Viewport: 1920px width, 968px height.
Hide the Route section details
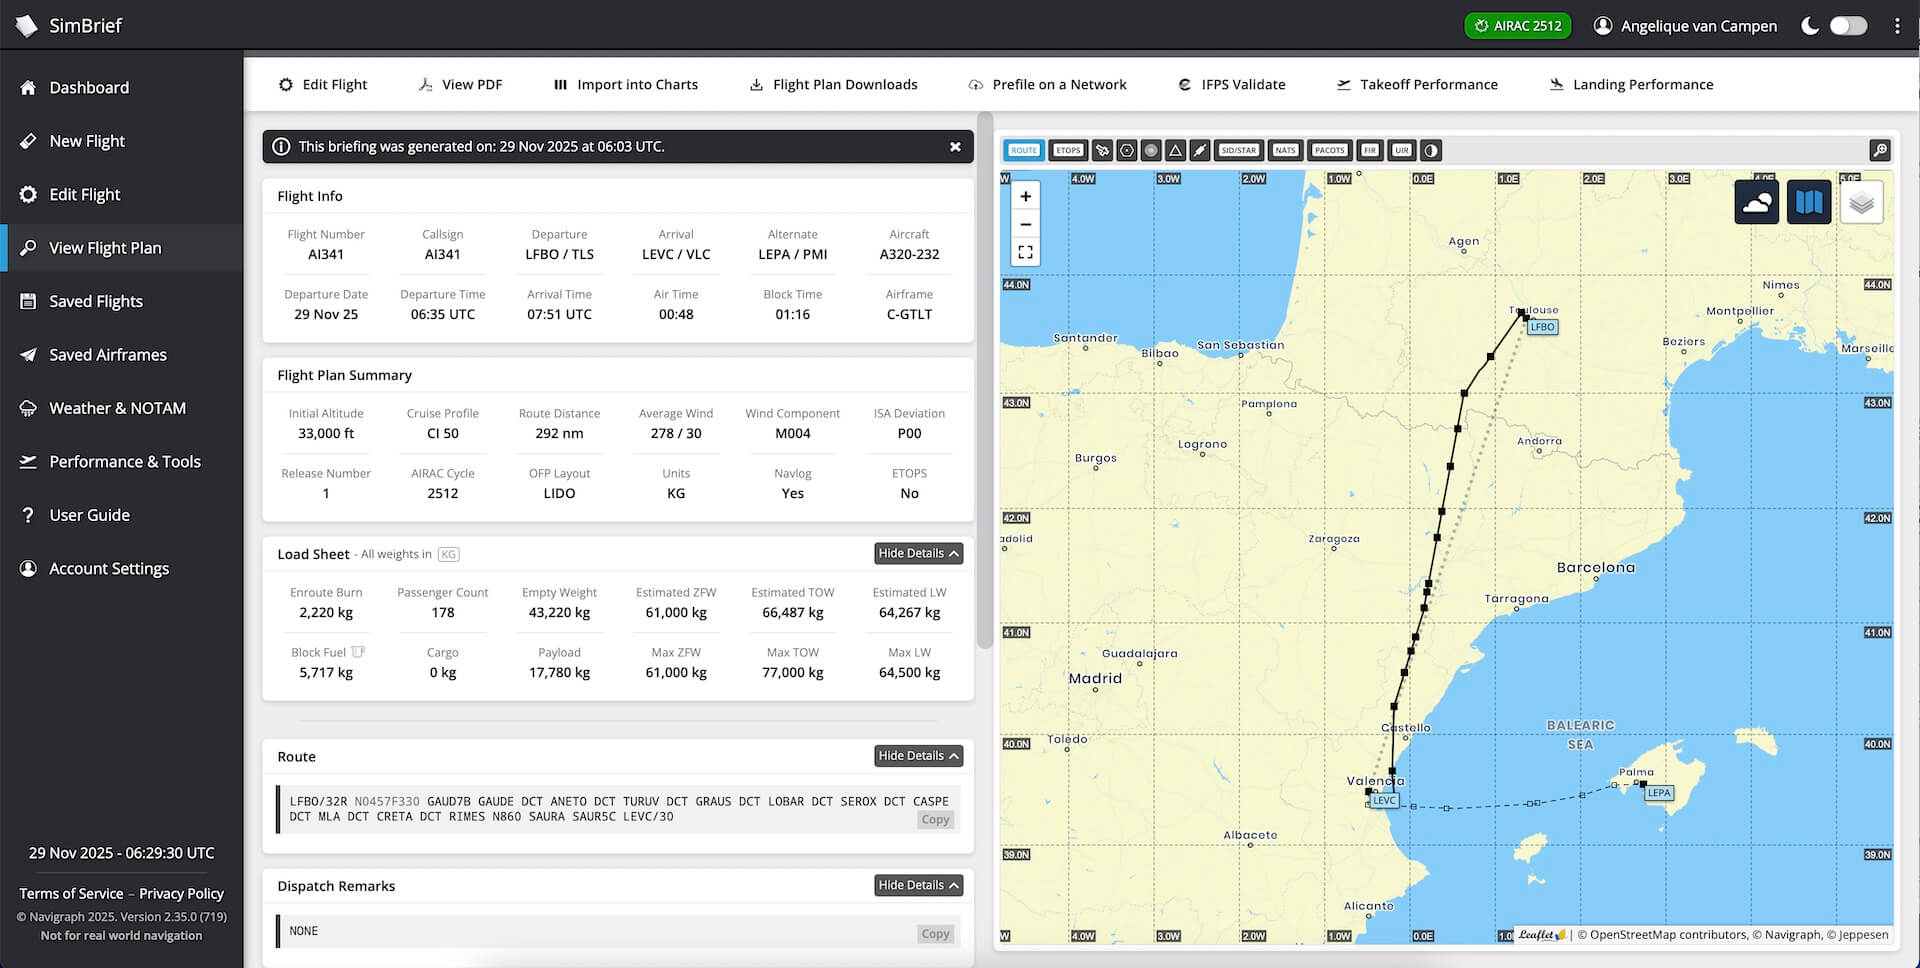918,756
